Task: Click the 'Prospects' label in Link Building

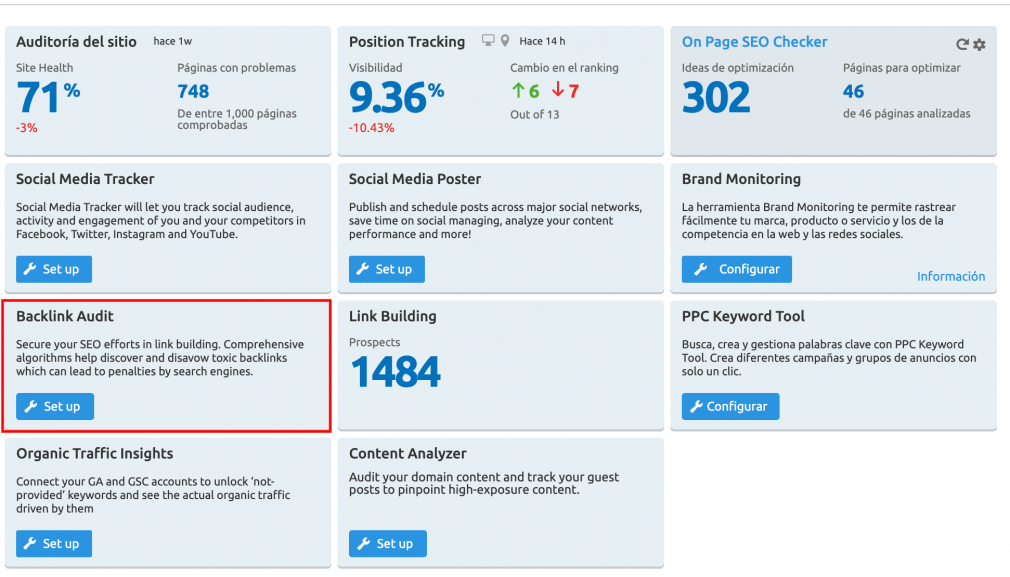Action: (374, 343)
